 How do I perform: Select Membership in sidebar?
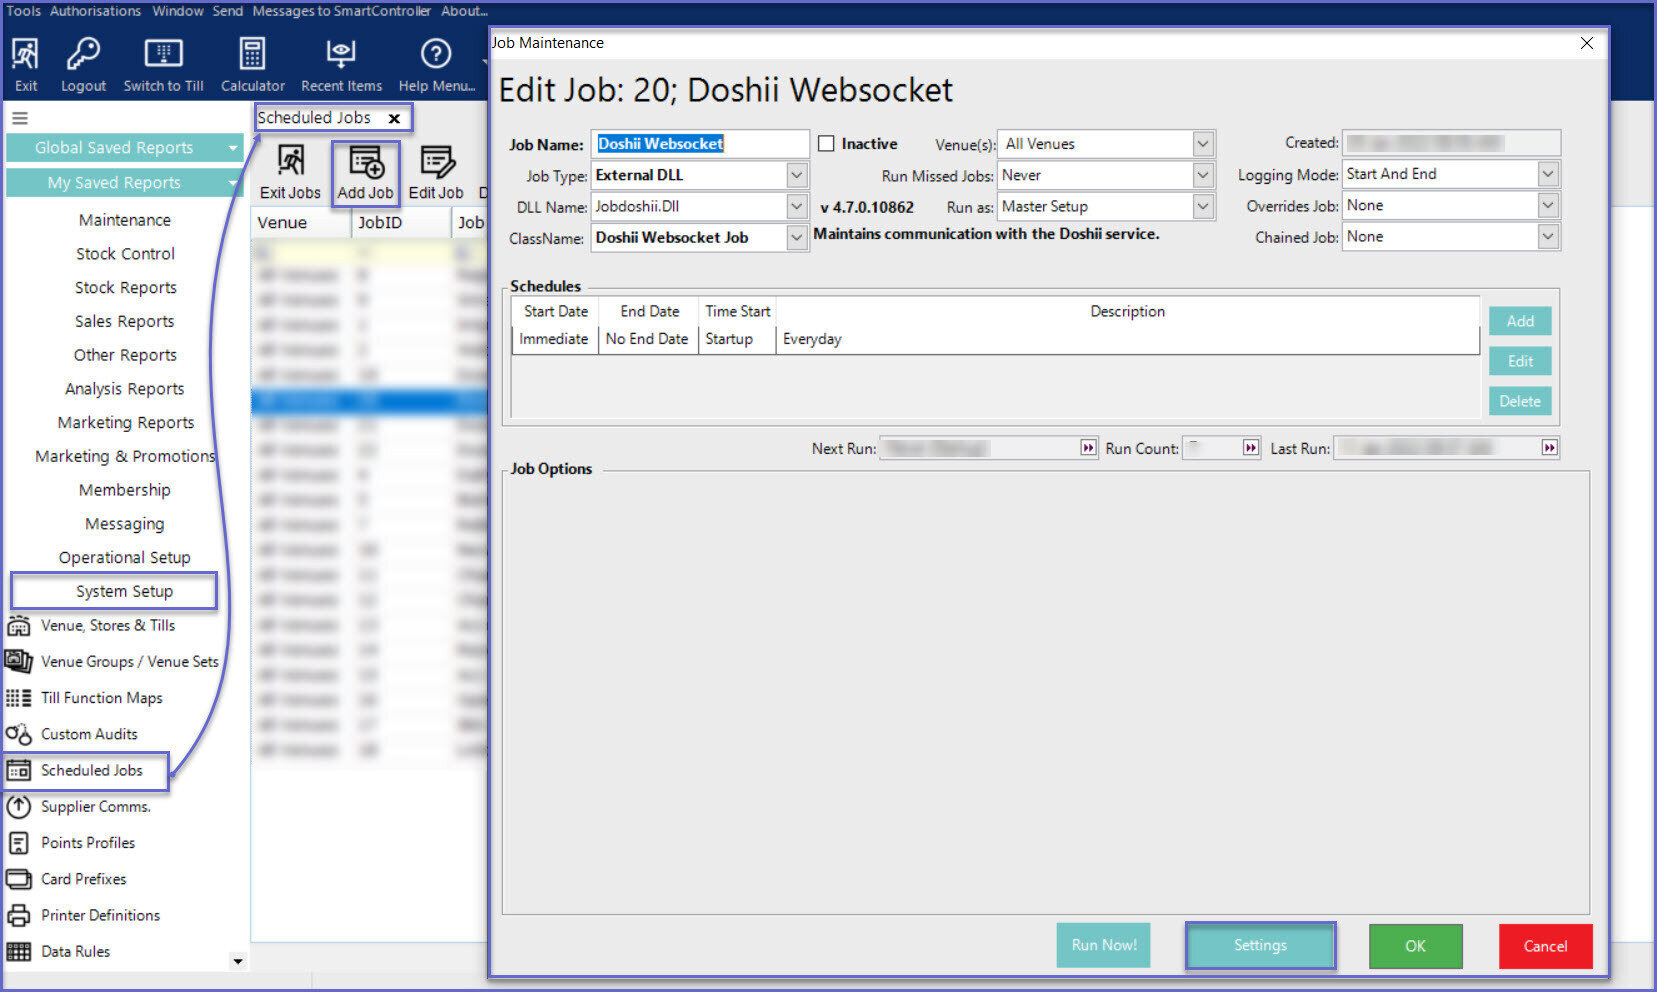(x=125, y=490)
